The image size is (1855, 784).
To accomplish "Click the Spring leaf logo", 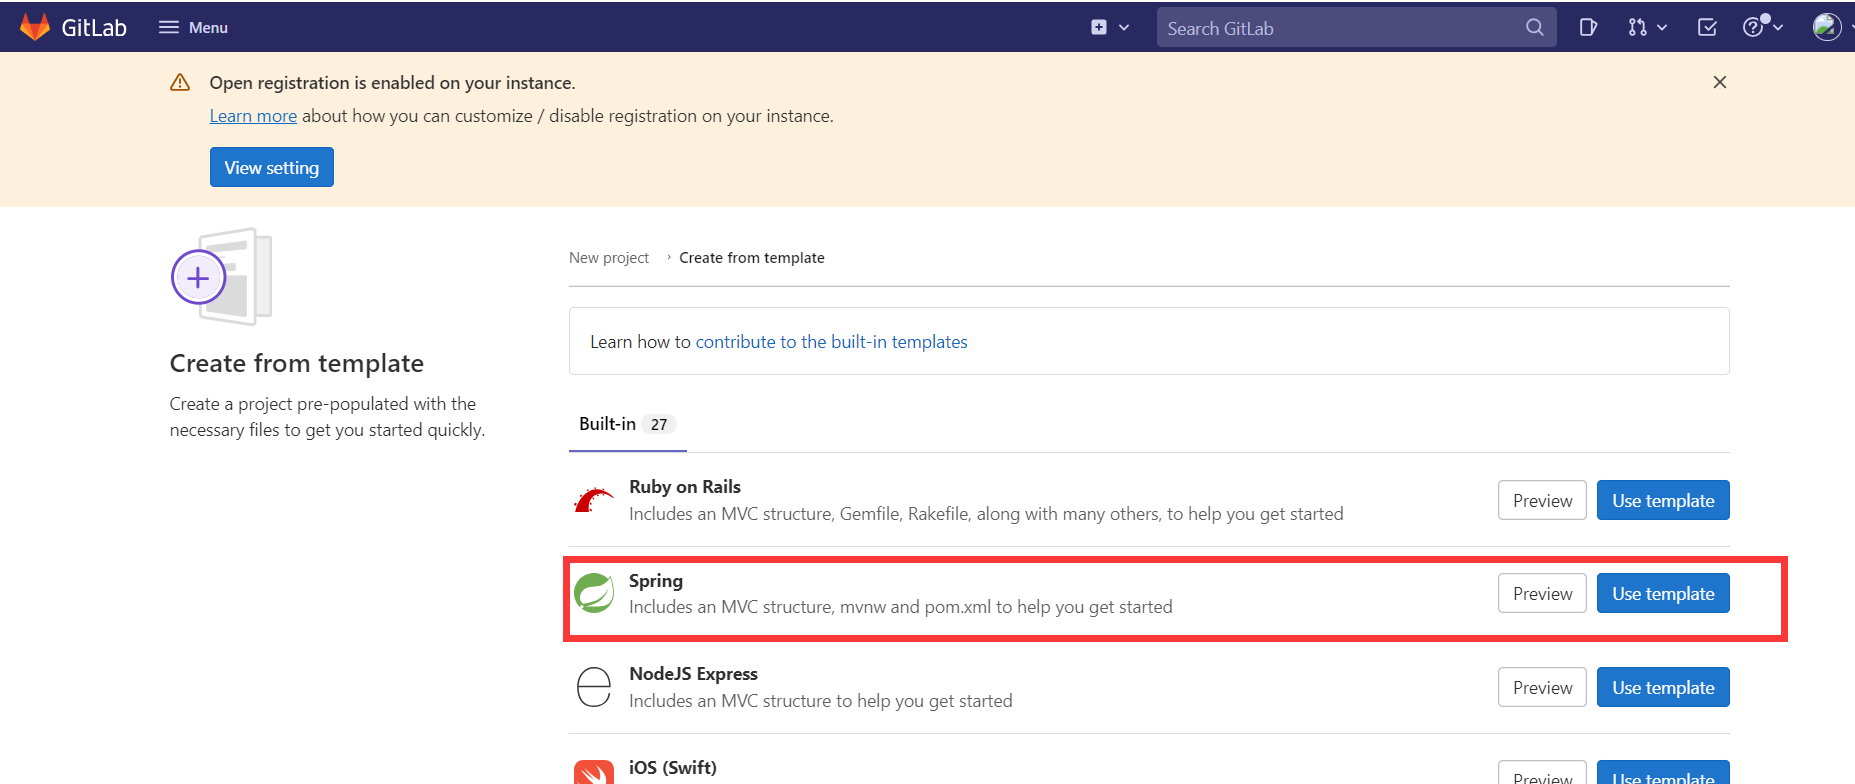I will click(x=594, y=593).
